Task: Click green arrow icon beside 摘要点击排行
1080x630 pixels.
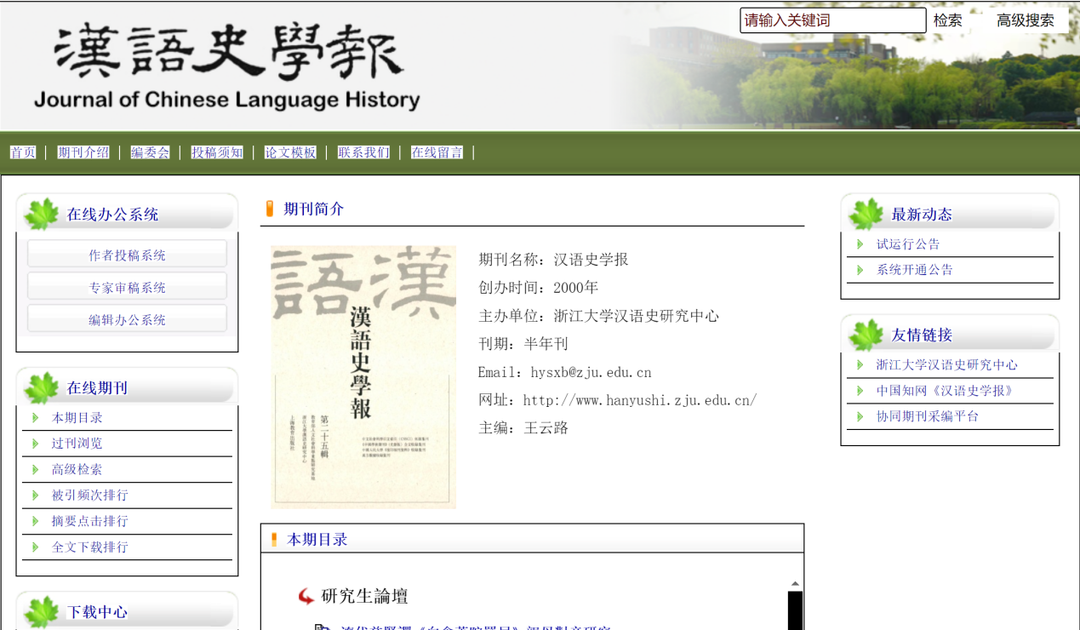Action: [x=35, y=521]
